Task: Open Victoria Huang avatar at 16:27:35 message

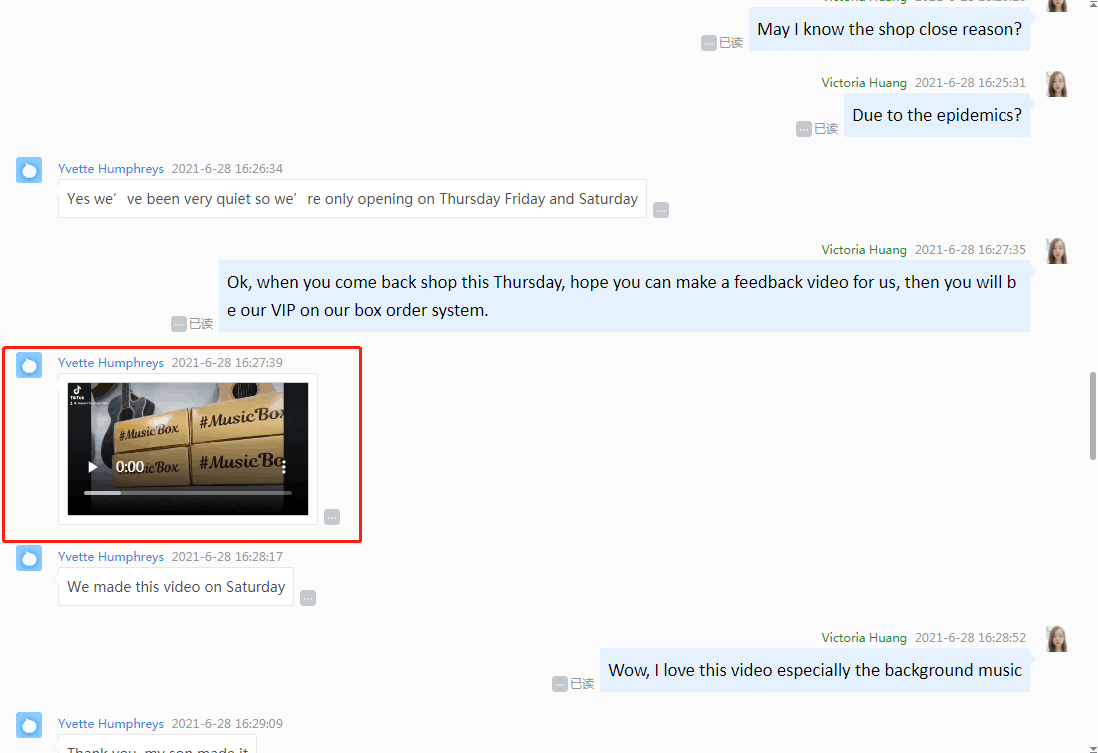Action: pos(1057,251)
